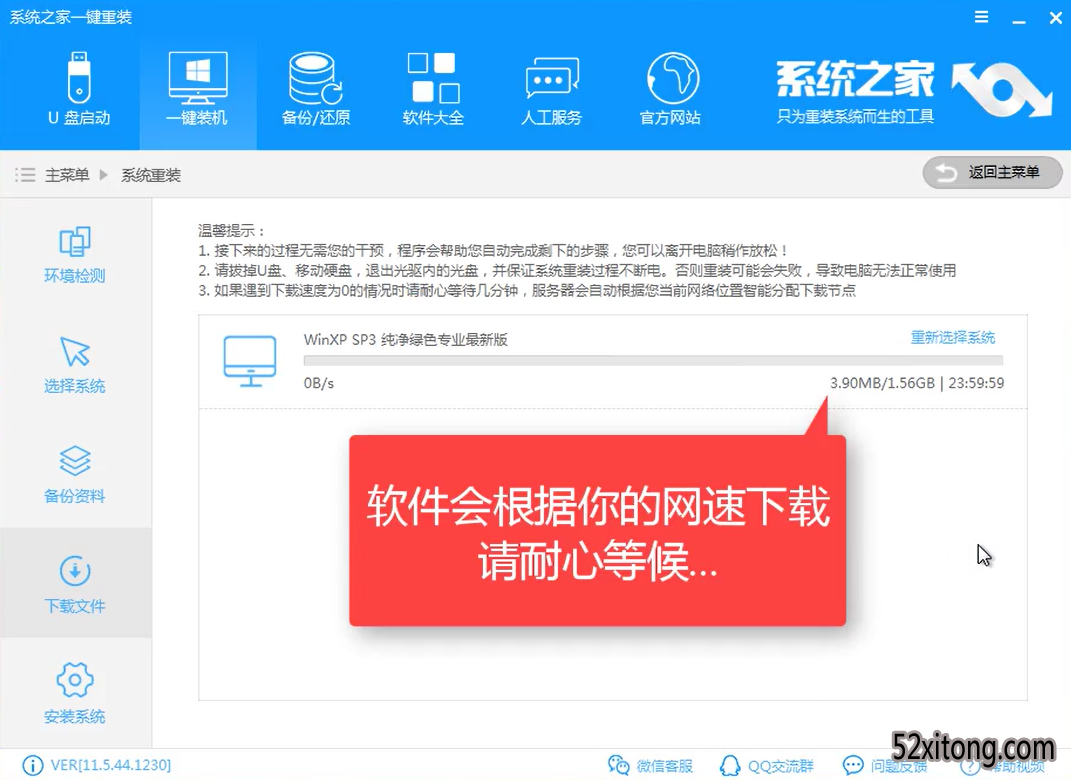Viewport: 1071px width, 780px height.
Task: Open 备份/还原 section
Action: coord(316,89)
